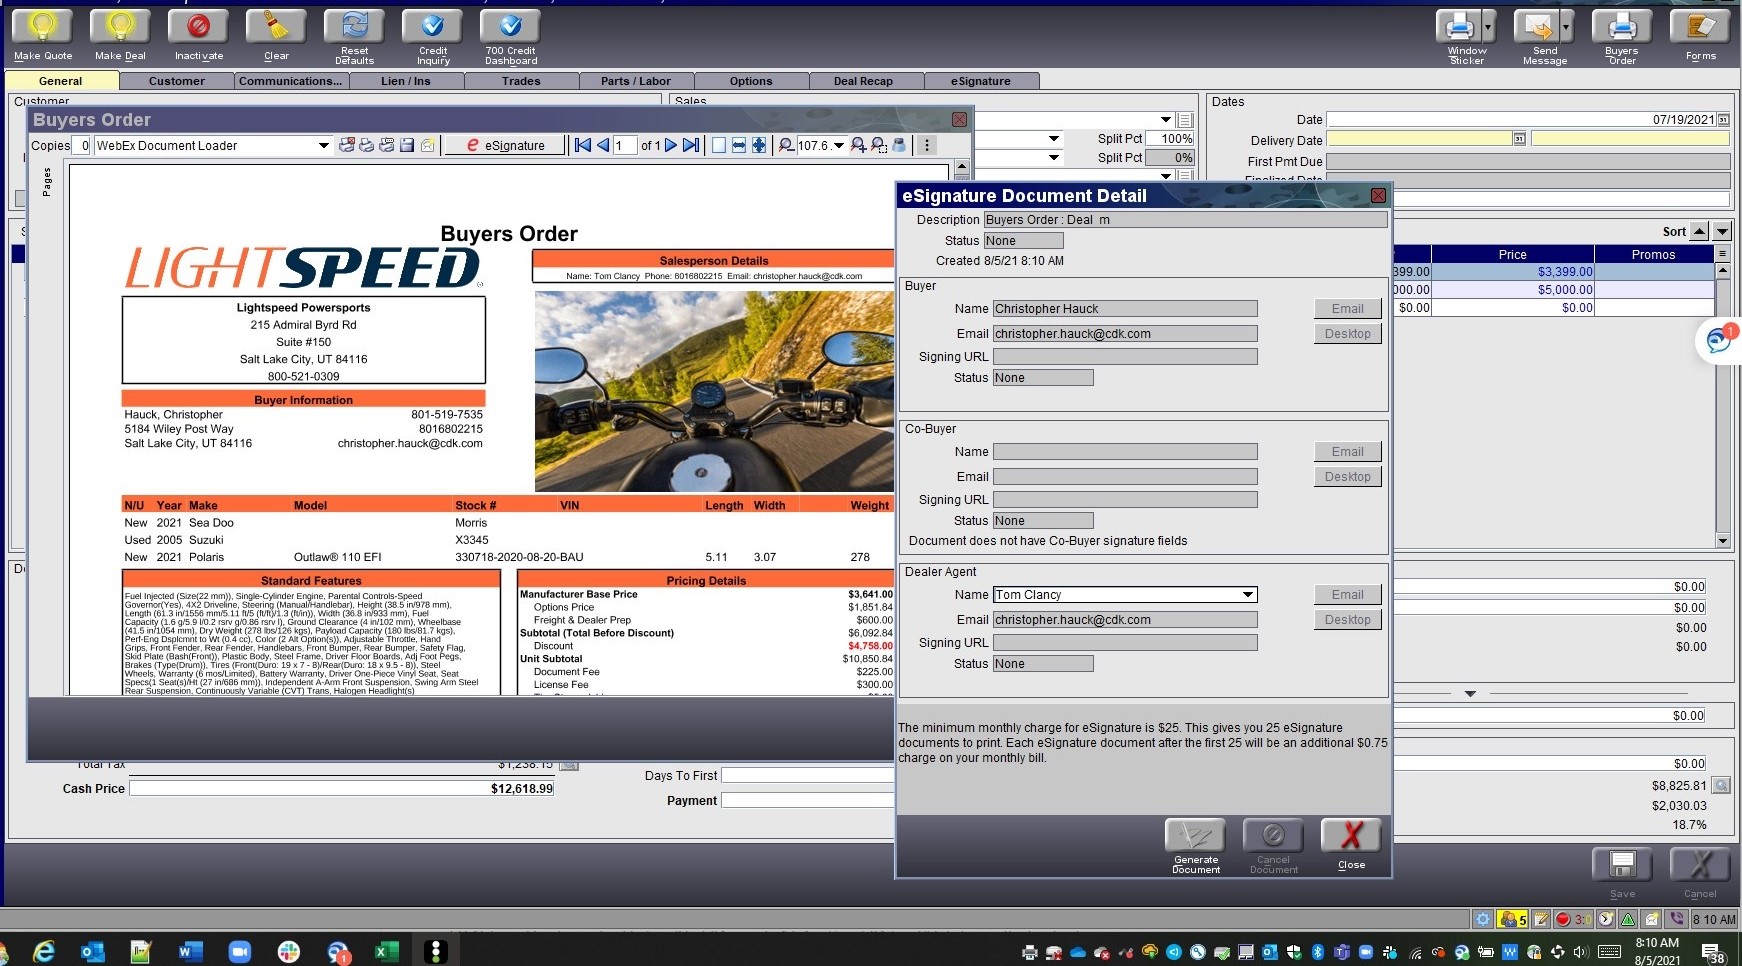Screen dimensions: 1742x966
Task: Open Zoom from the taskbar
Action: point(240,951)
